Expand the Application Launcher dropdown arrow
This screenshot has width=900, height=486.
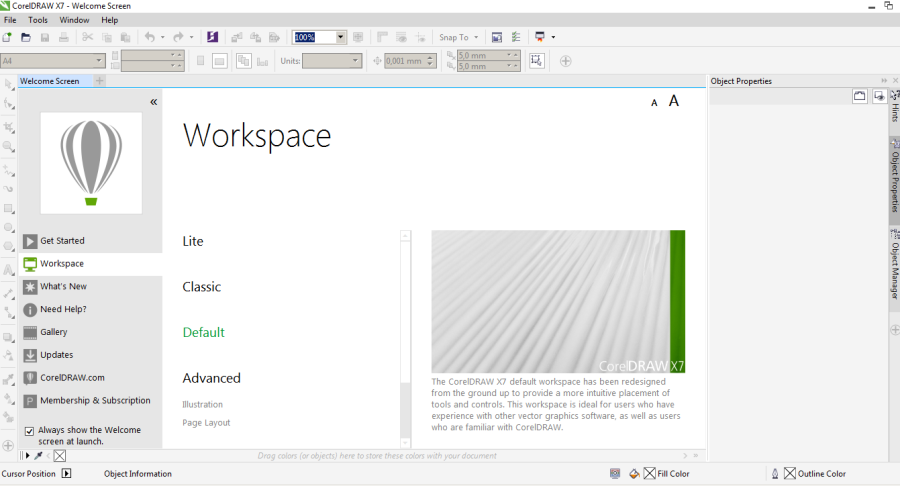(x=553, y=37)
